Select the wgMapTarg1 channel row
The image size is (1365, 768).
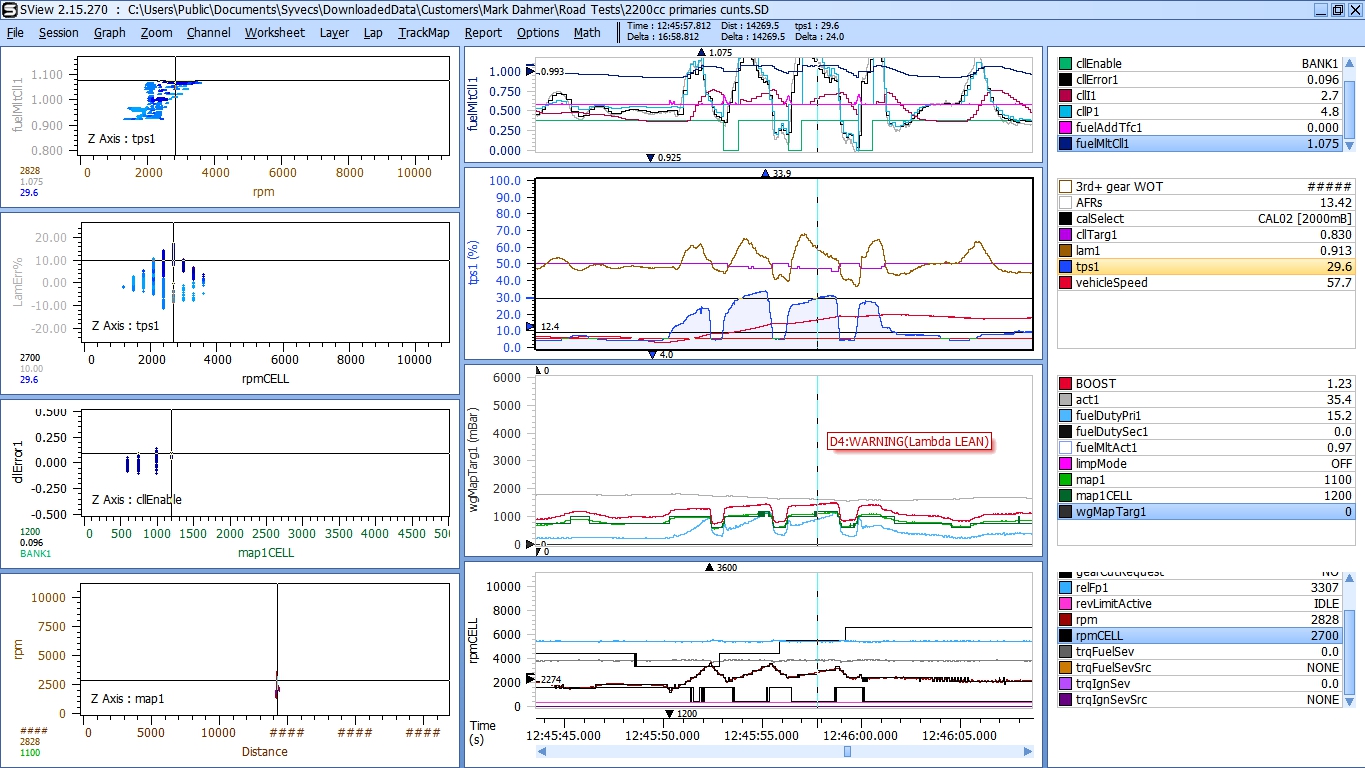tap(1206, 512)
